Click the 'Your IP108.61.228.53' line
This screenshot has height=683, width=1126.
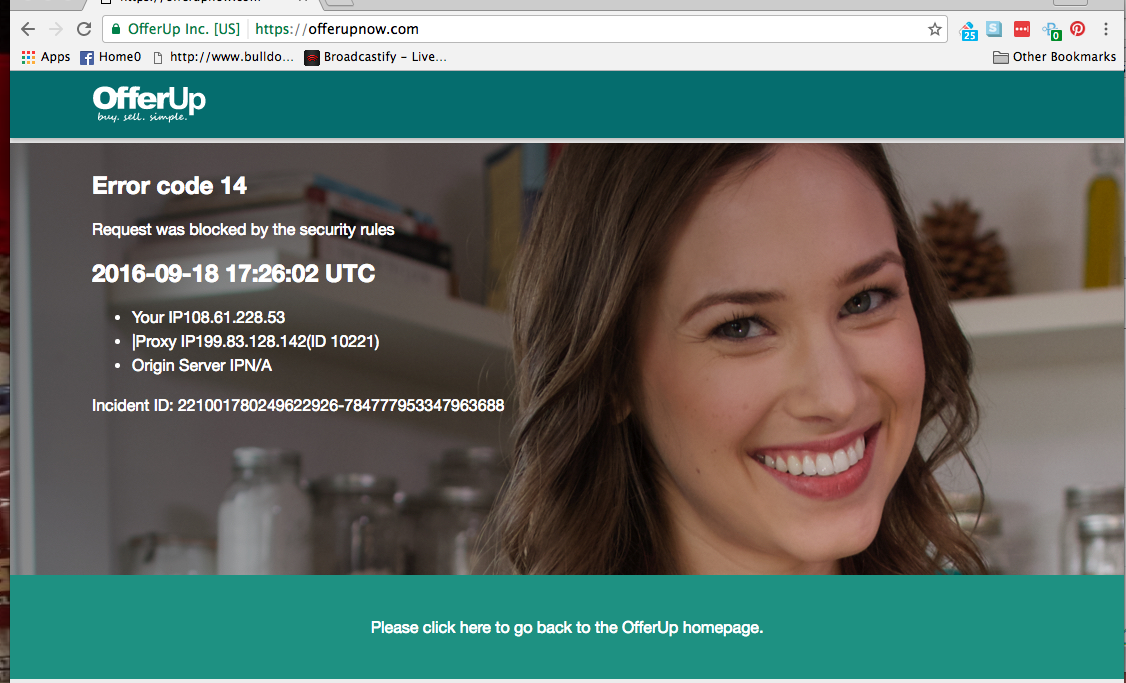[x=208, y=317]
